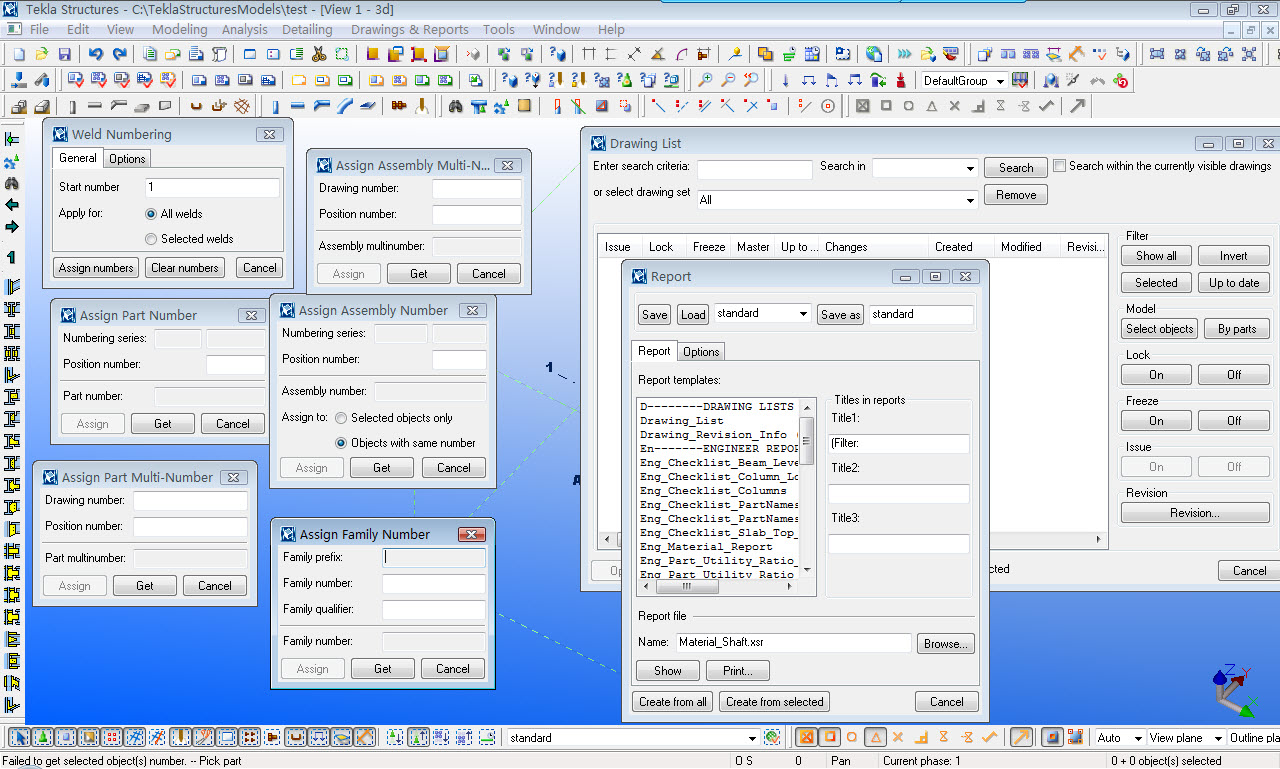1280x769 pixels.
Task: Click the orange triangle snap icon in the bottom bar
Action: (x=875, y=738)
